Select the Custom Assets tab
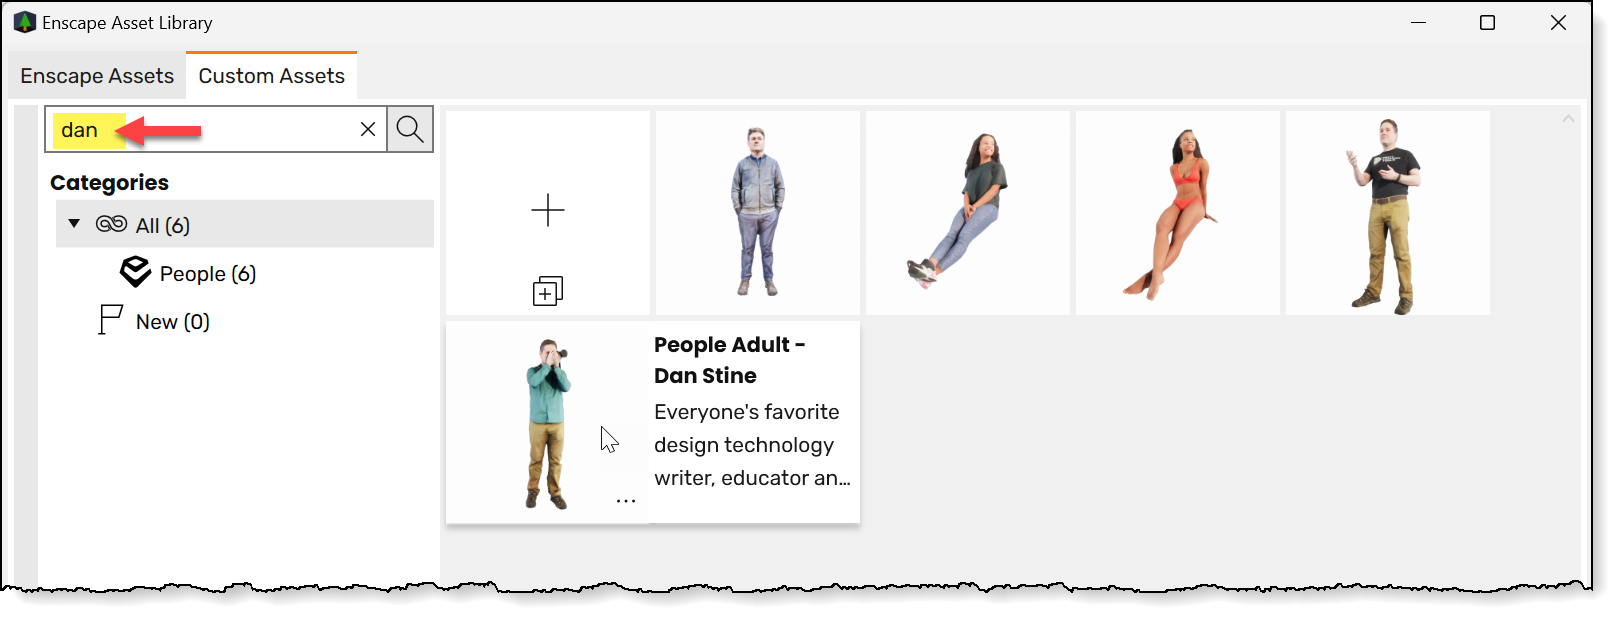1619x619 pixels. 271,76
